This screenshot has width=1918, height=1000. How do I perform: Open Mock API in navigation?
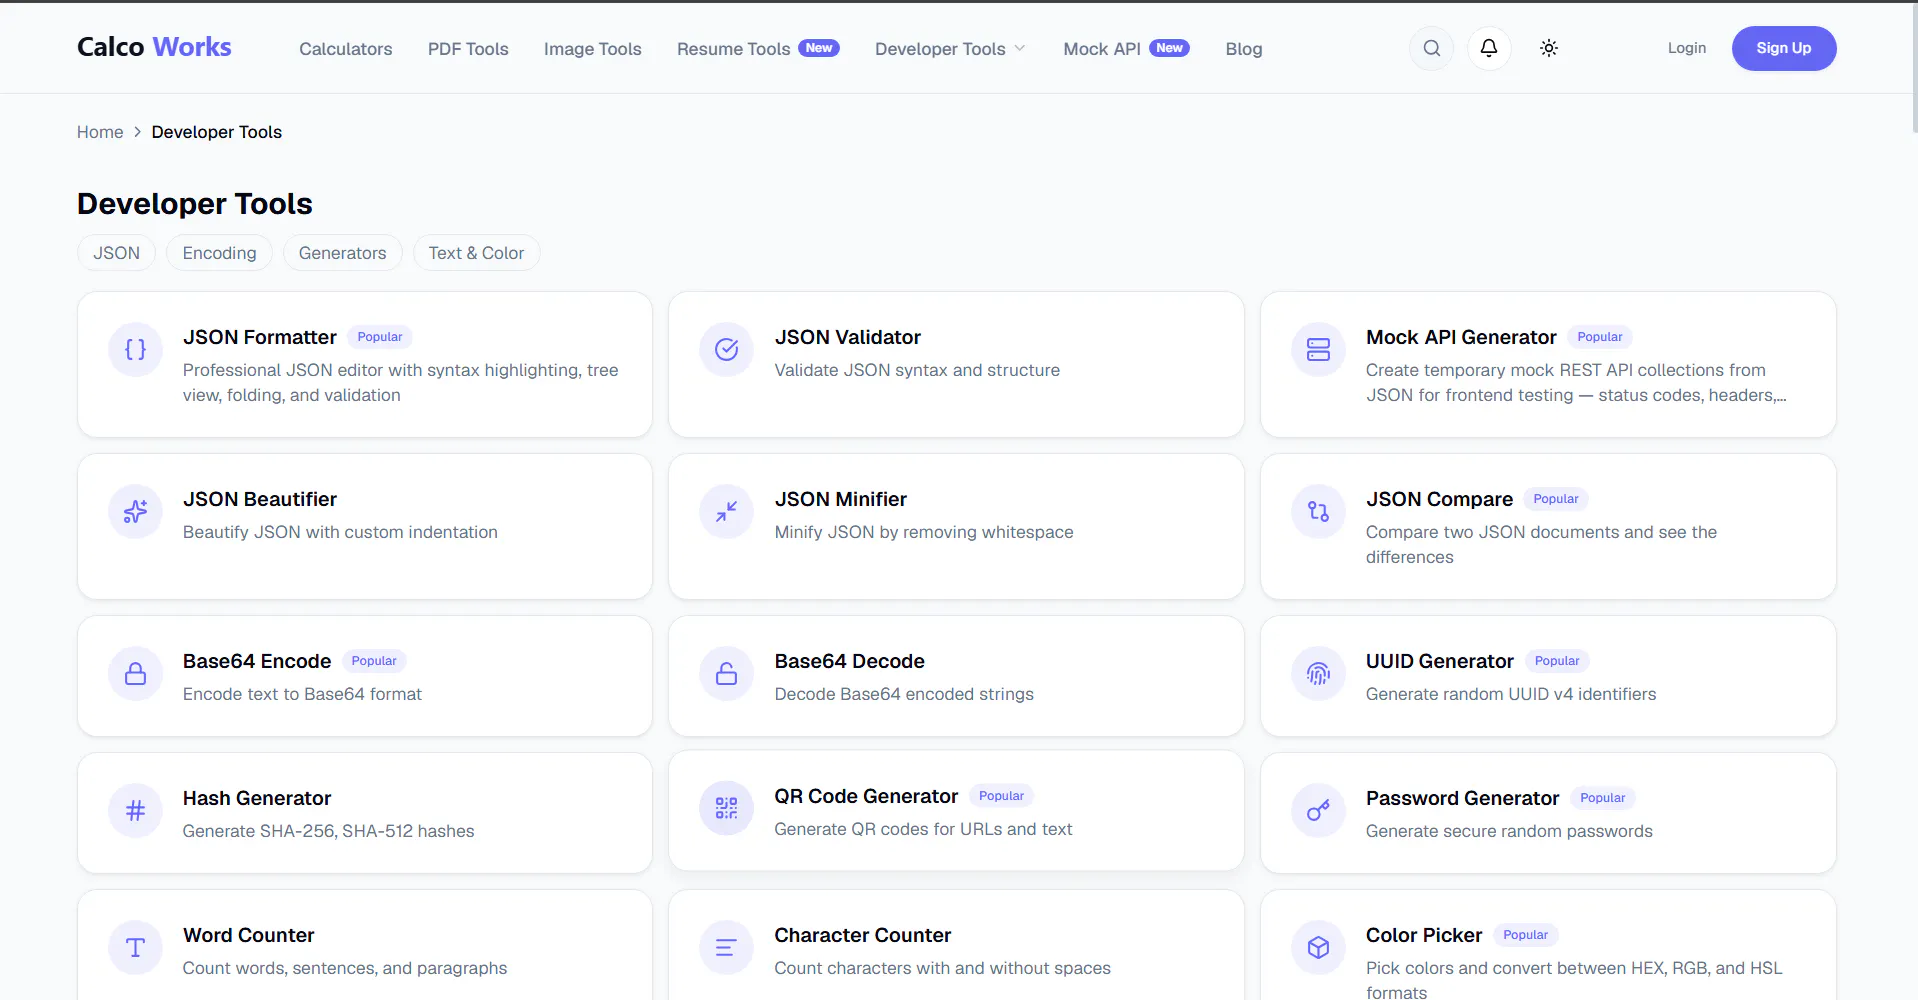[1101, 49]
